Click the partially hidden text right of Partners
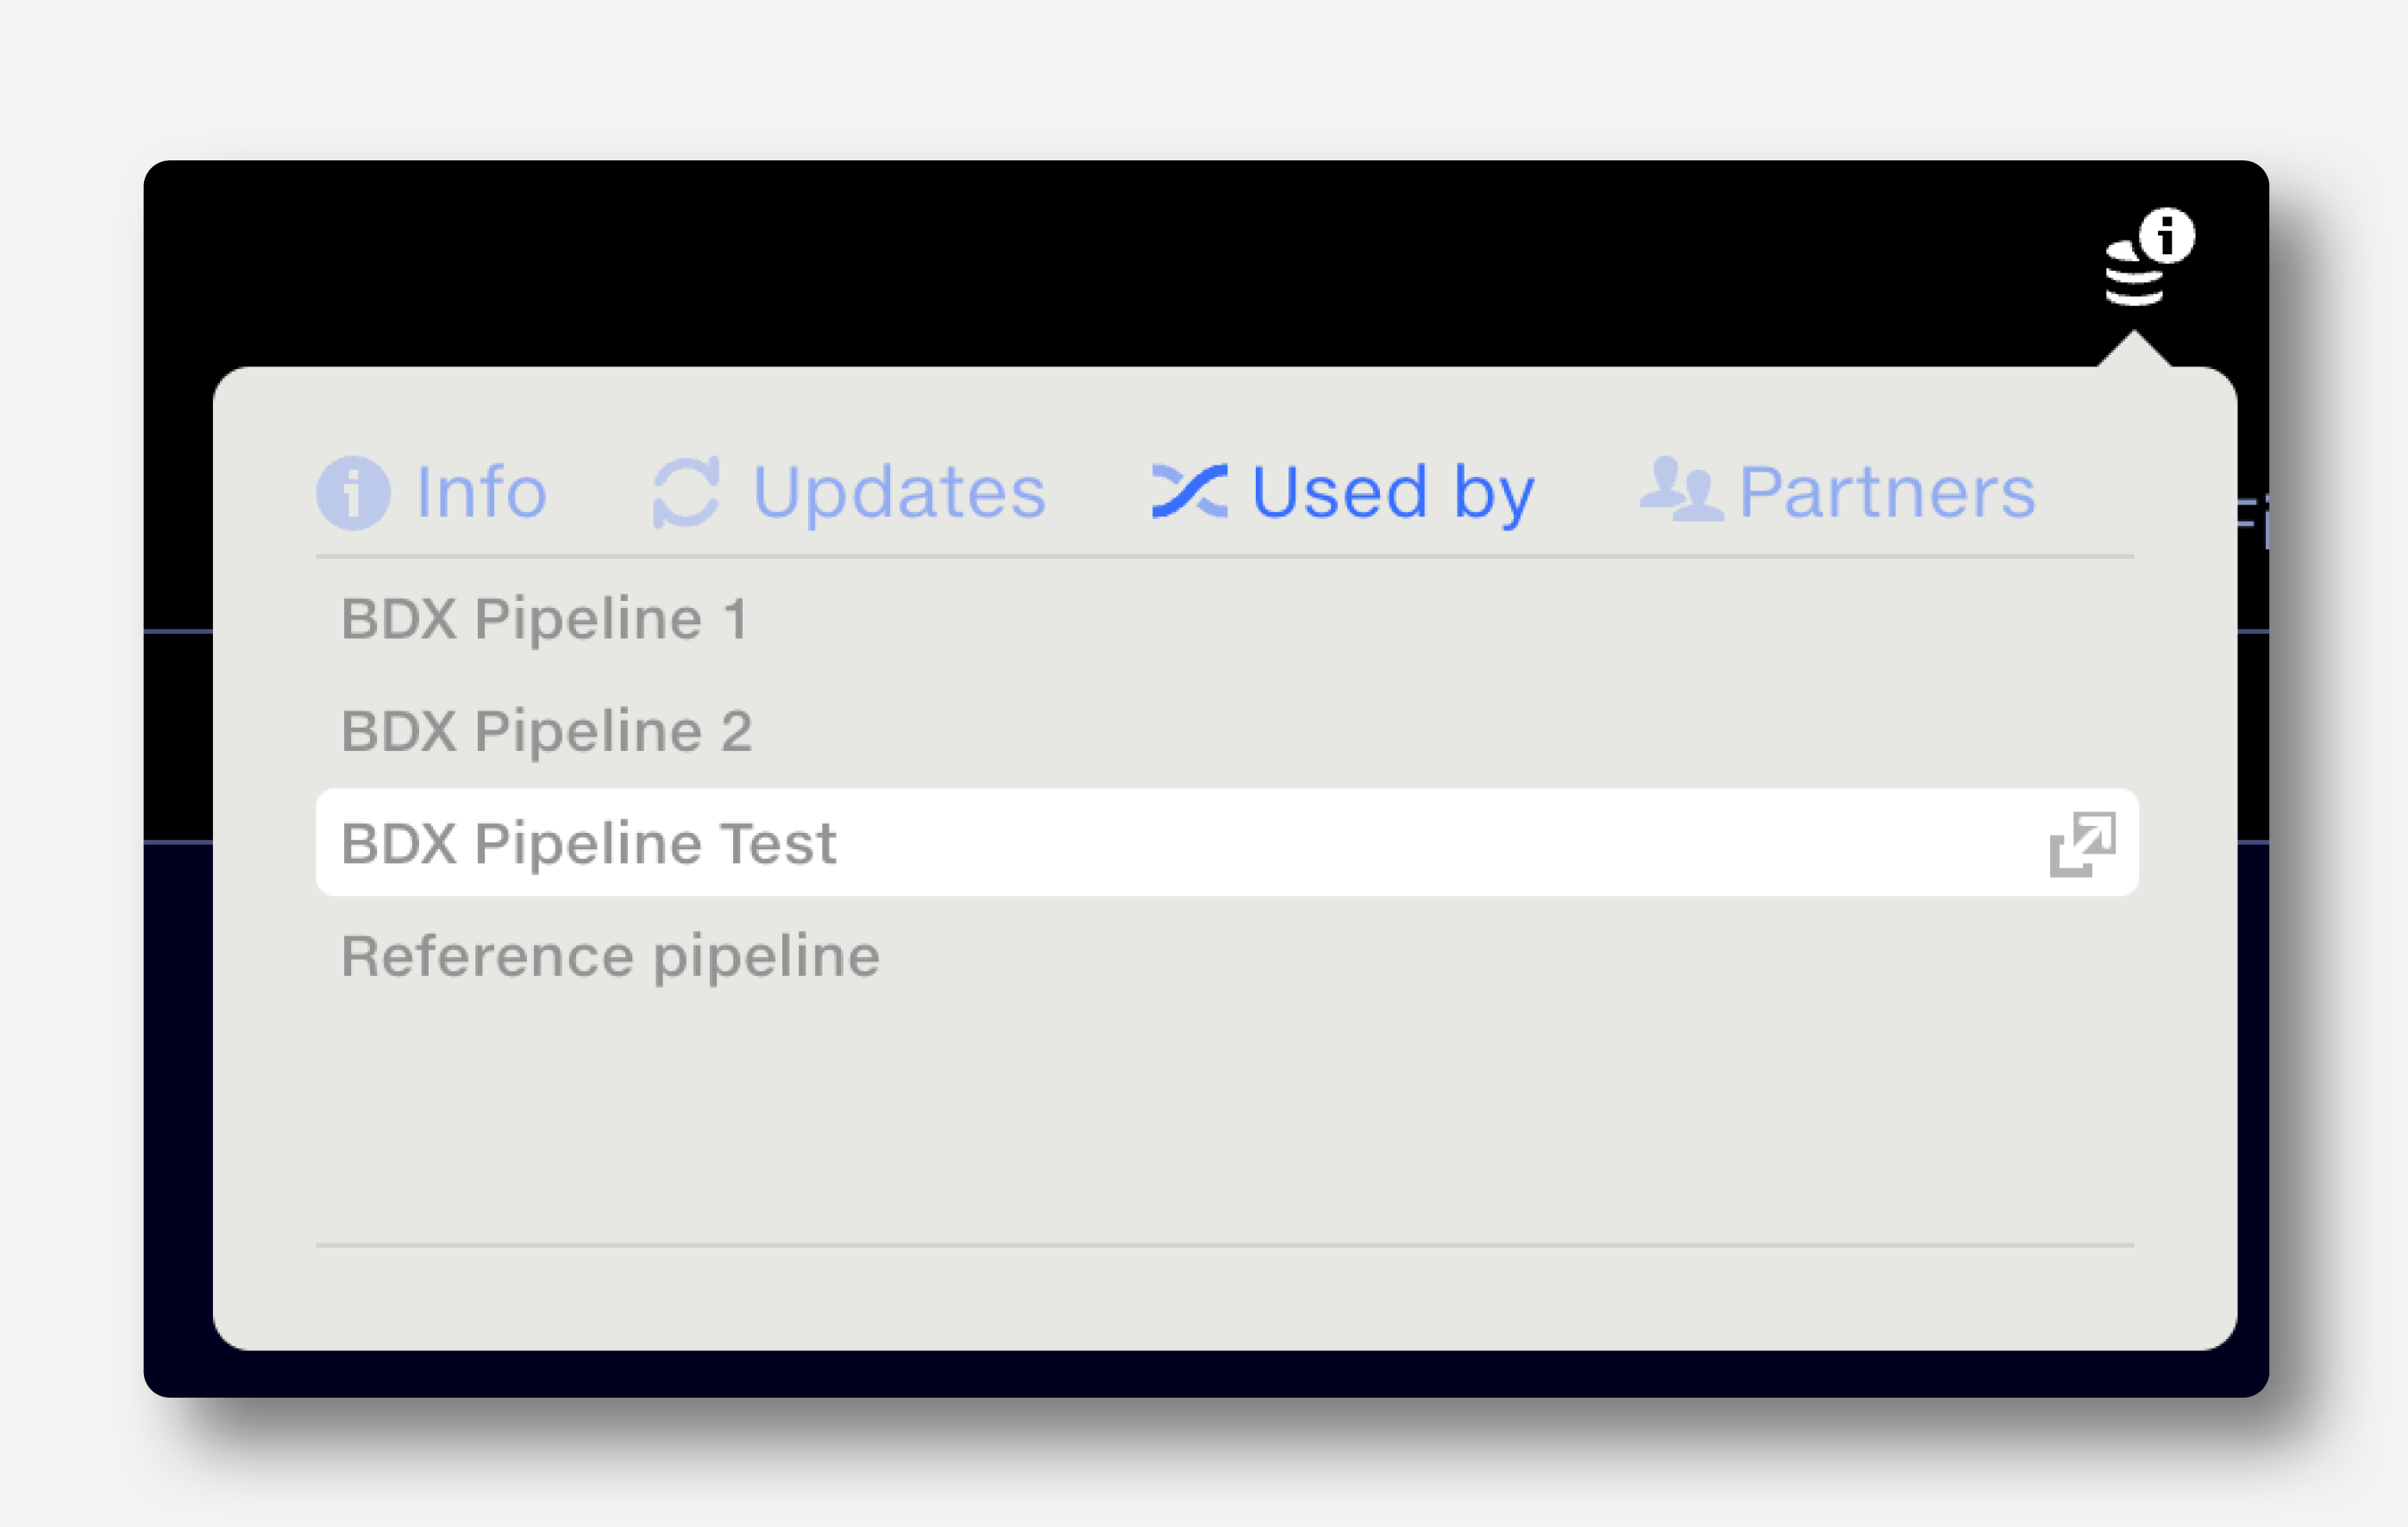This screenshot has height=1527, width=2408. (x=2252, y=520)
